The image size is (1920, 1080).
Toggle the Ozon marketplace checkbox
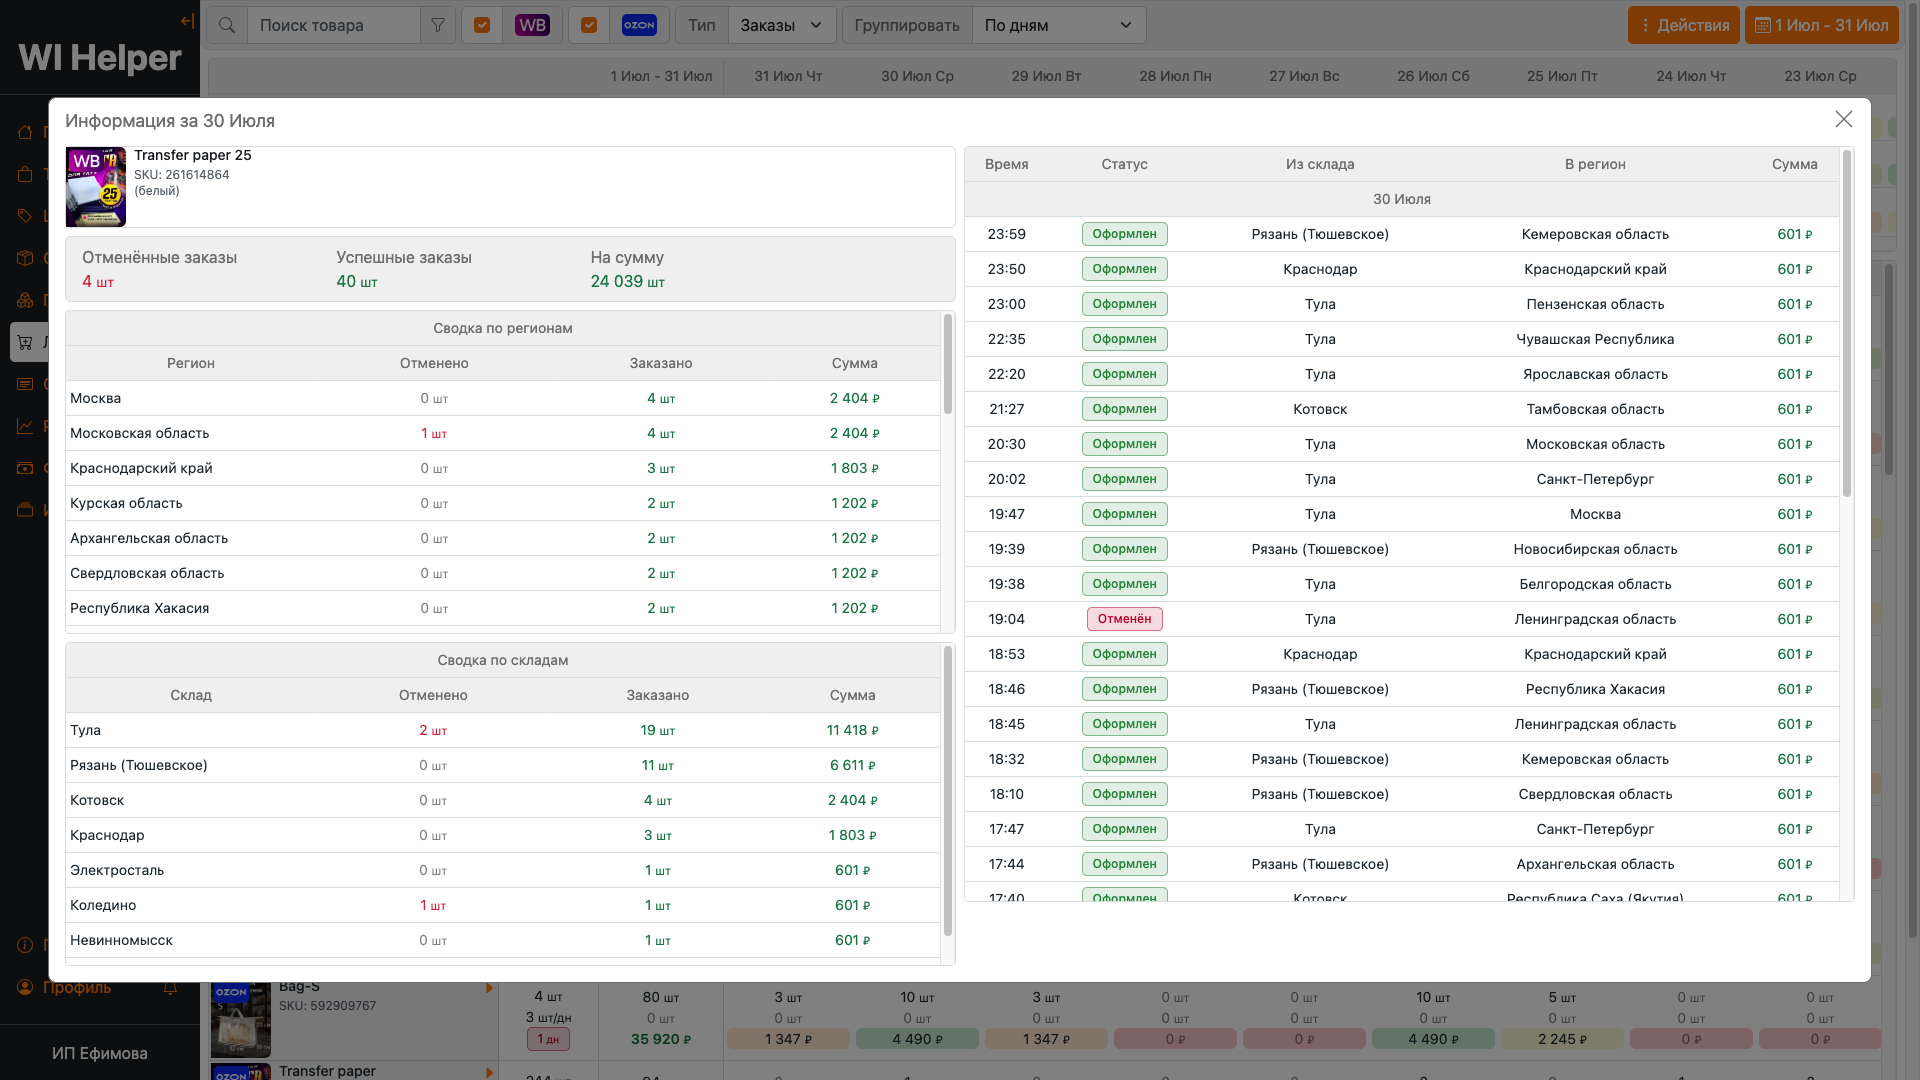pos(589,25)
